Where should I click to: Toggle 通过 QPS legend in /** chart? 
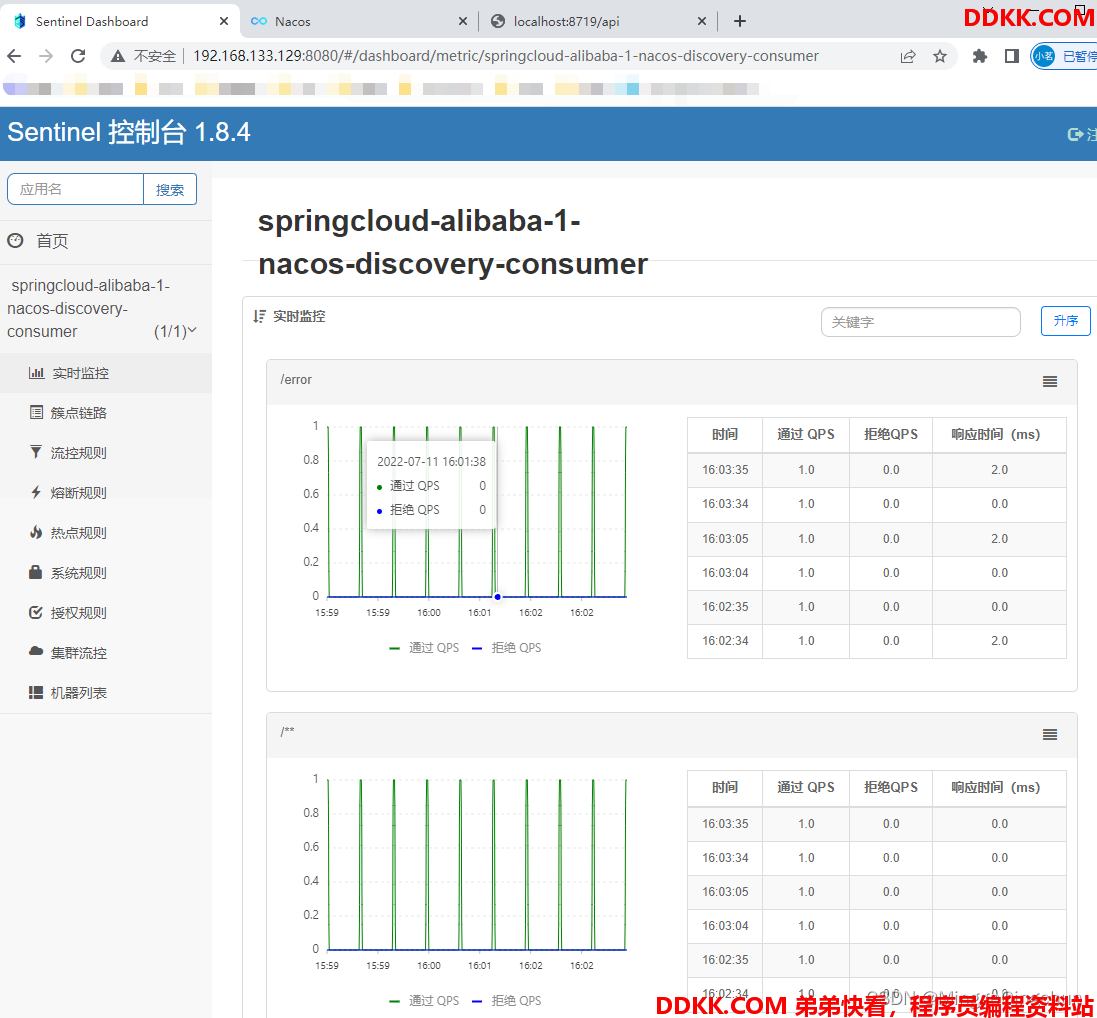[x=424, y=1001]
